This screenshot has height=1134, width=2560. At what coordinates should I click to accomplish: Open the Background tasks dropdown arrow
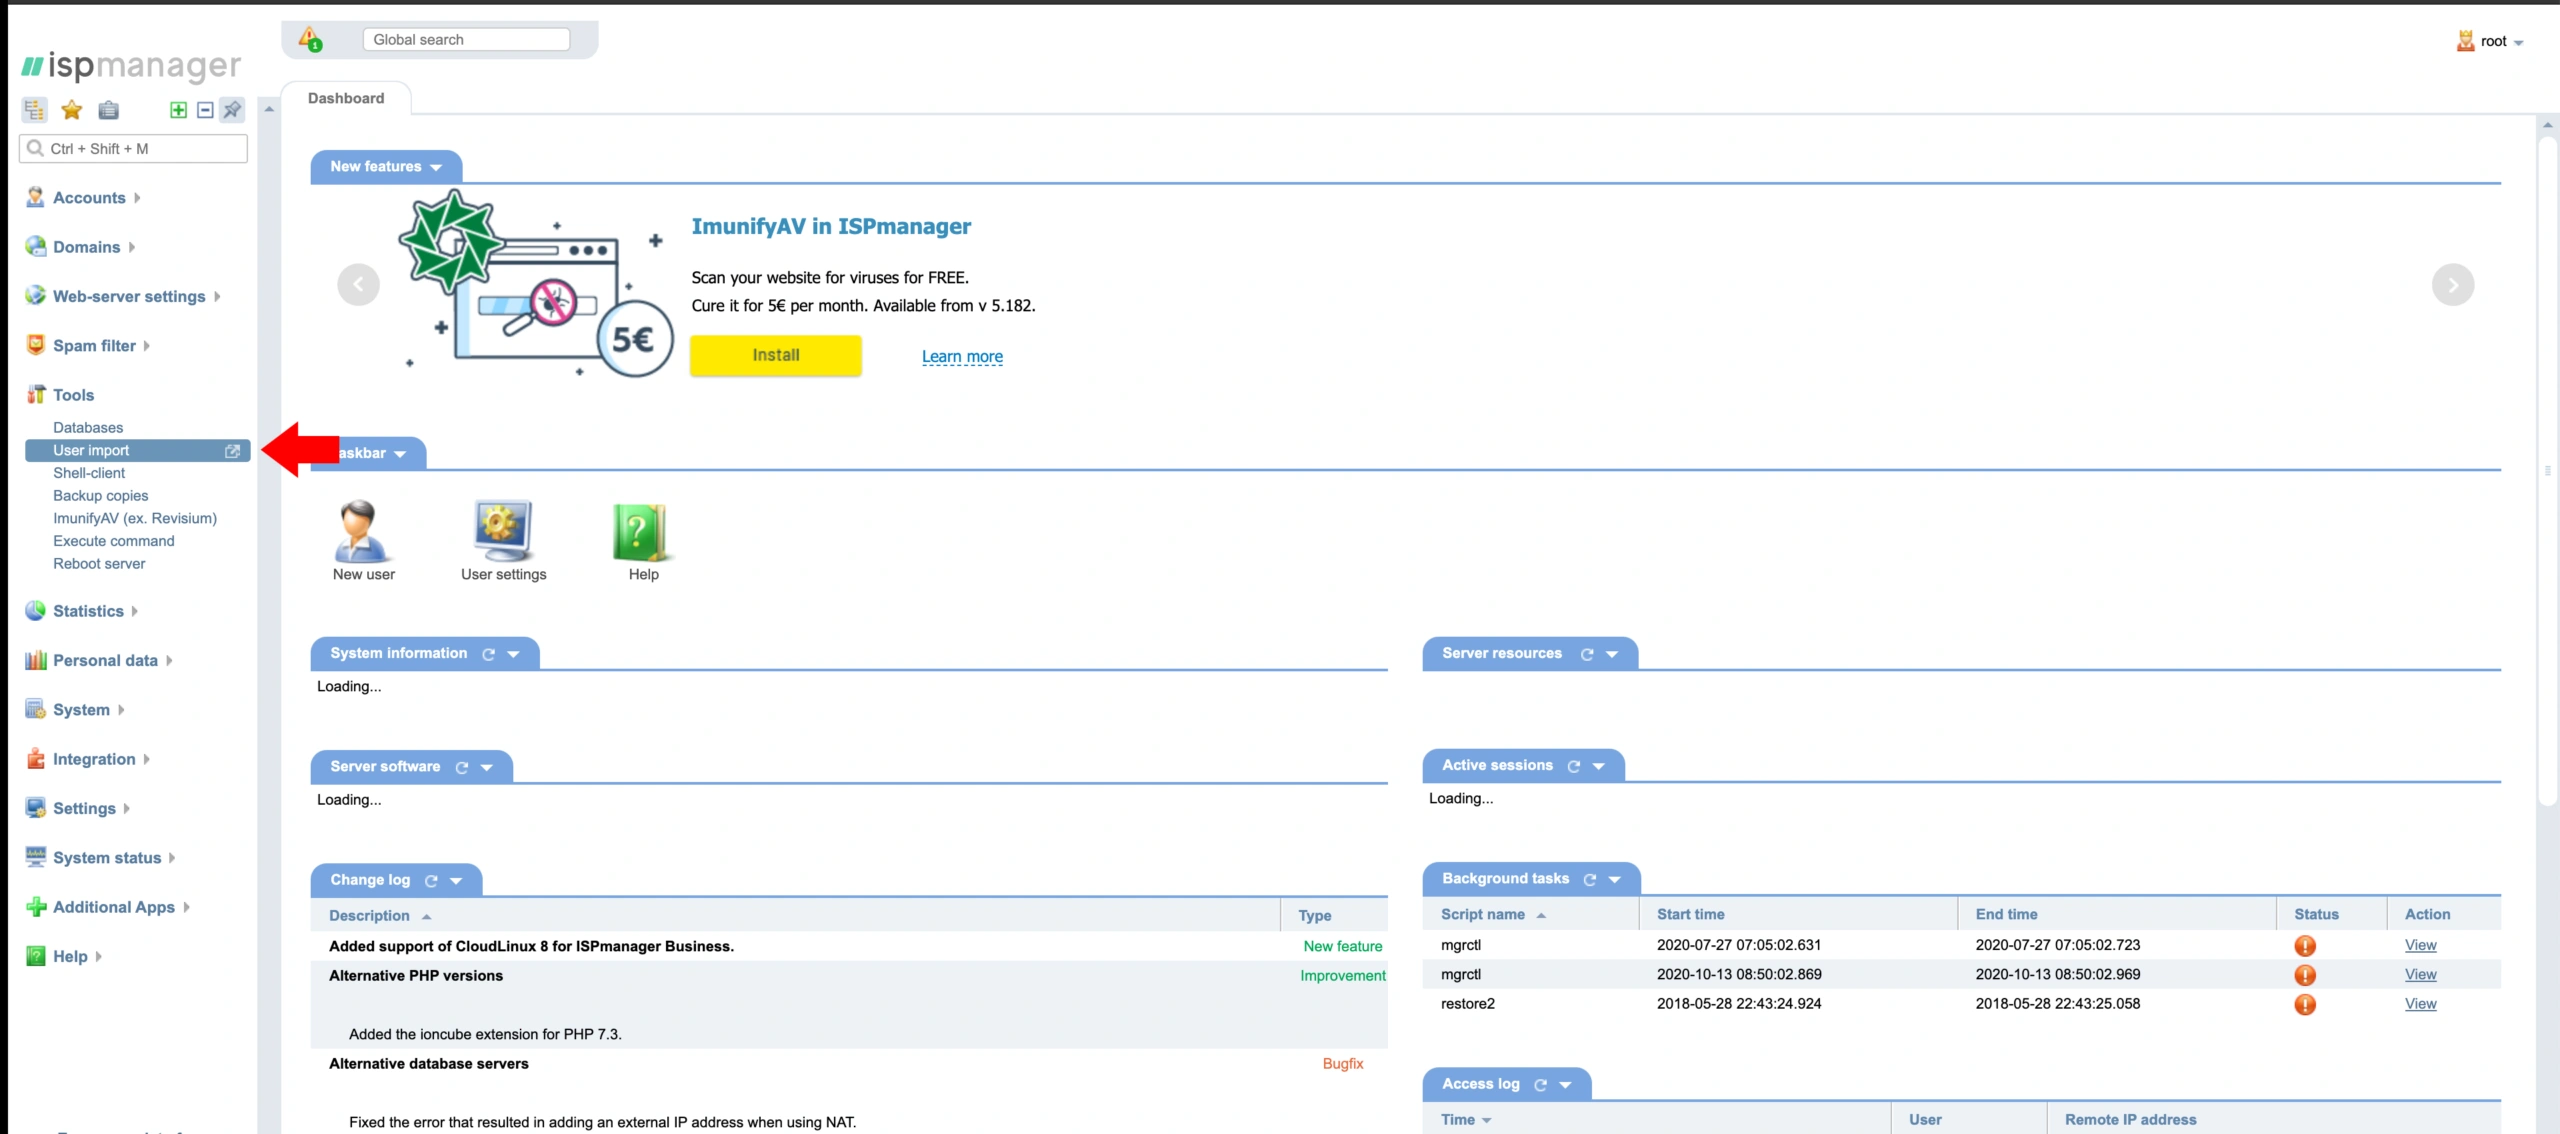pyautogui.click(x=1614, y=879)
